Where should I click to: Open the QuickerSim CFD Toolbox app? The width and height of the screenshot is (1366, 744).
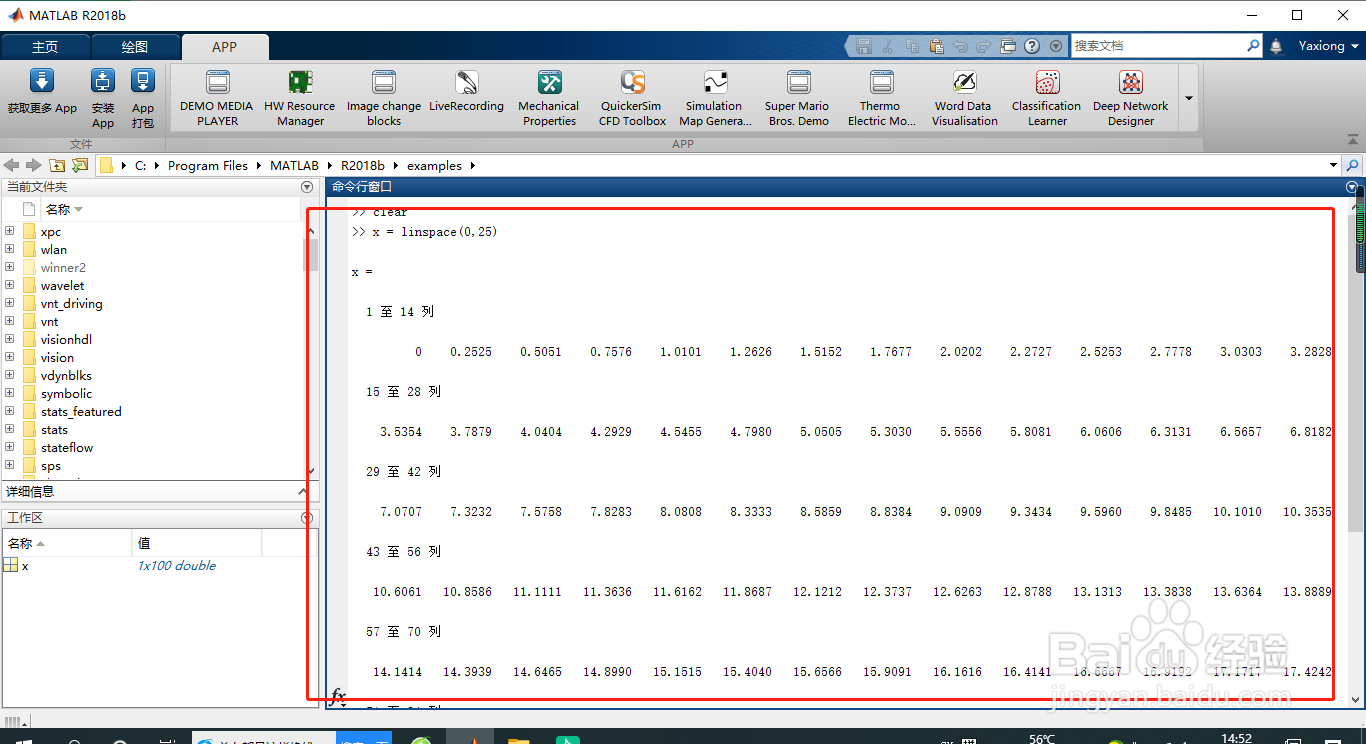pyautogui.click(x=632, y=98)
